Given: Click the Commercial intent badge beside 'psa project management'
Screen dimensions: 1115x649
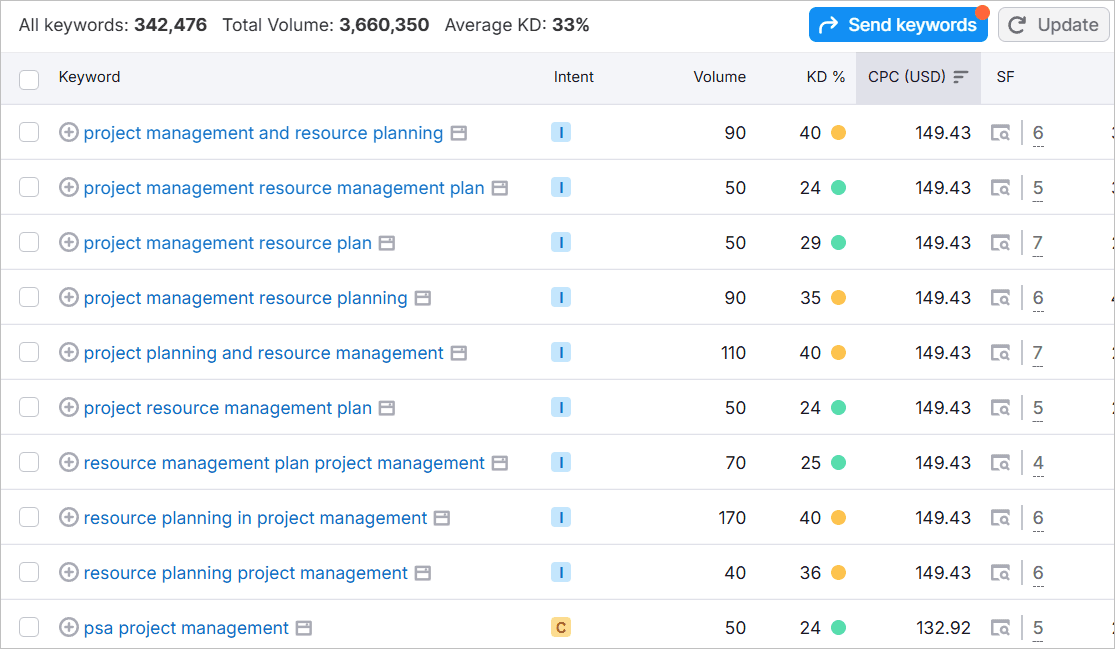Looking at the screenshot, I should tap(561, 627).
